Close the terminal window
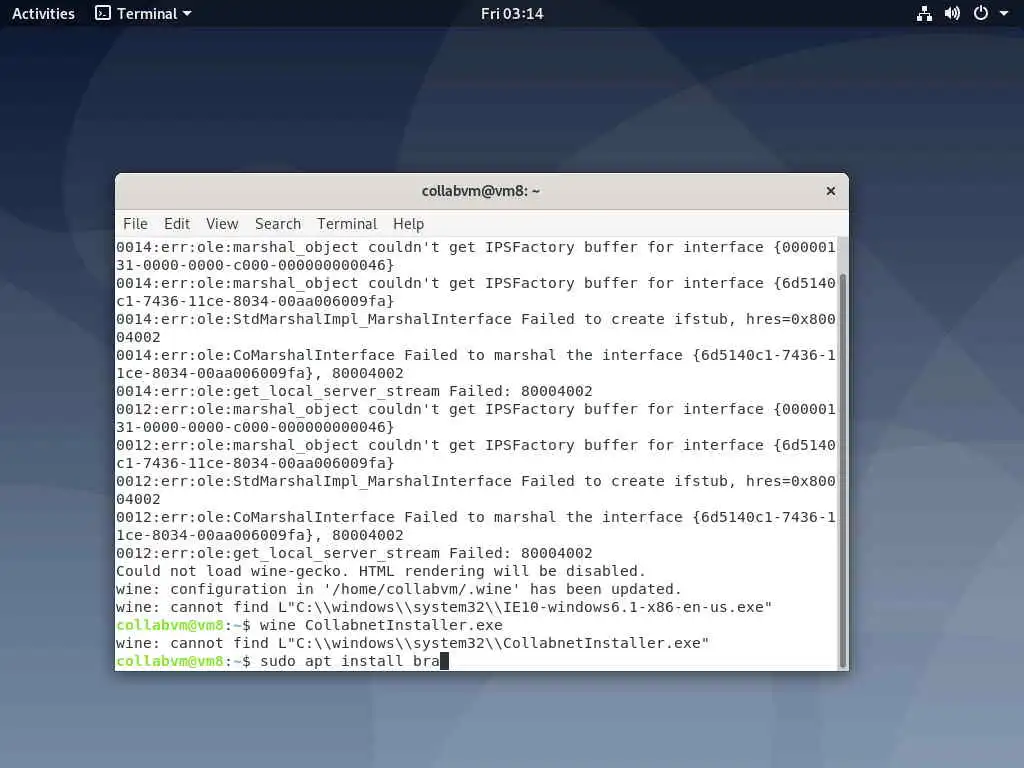The height and width of the screenshot is (768, 1024). [x=831, y=191]
